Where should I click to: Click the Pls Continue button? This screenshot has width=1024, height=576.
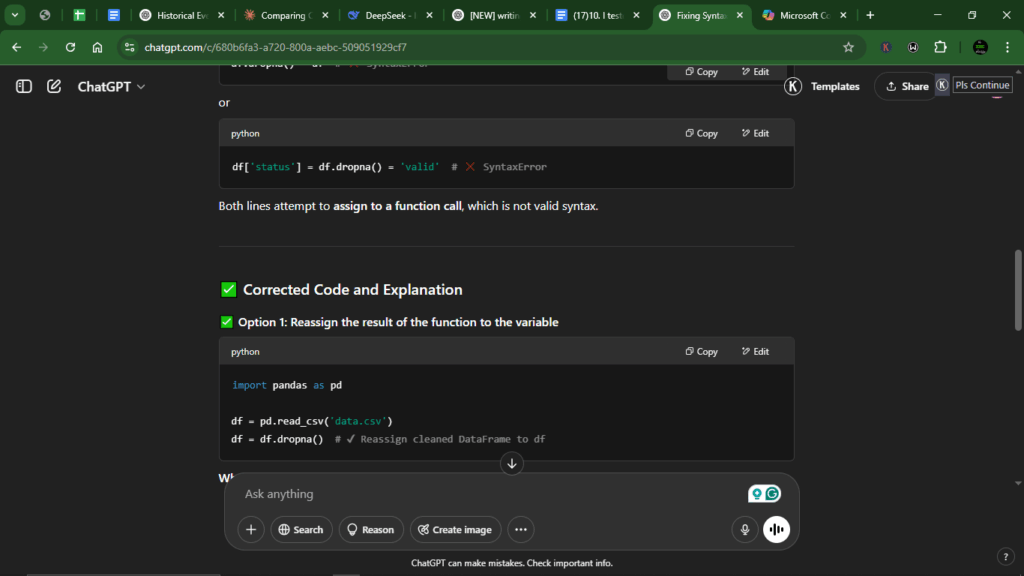(982, 85)
